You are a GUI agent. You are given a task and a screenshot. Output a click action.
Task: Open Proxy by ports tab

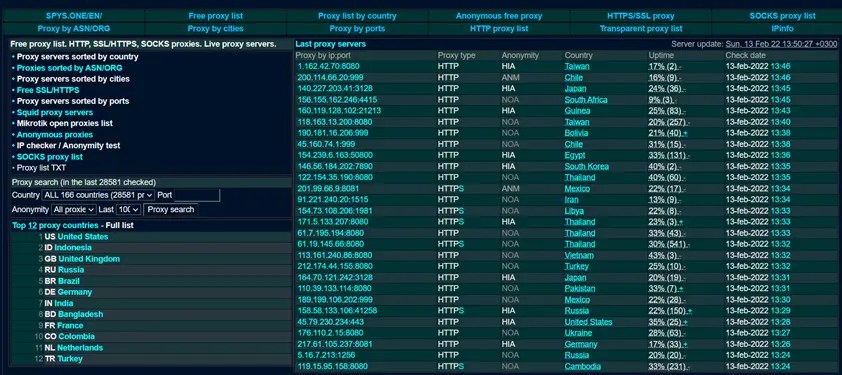point(357,28)
